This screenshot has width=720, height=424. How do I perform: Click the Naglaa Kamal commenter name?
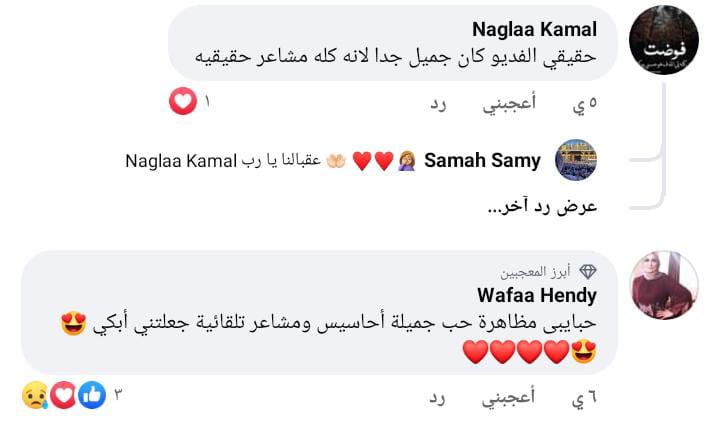click(x=534, y=29)
